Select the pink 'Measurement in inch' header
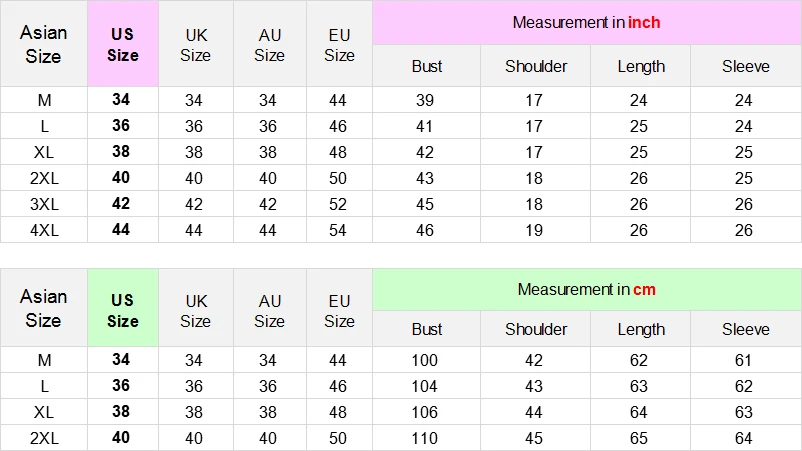Viewport: 802px width, 451px height. click(587, 22)
